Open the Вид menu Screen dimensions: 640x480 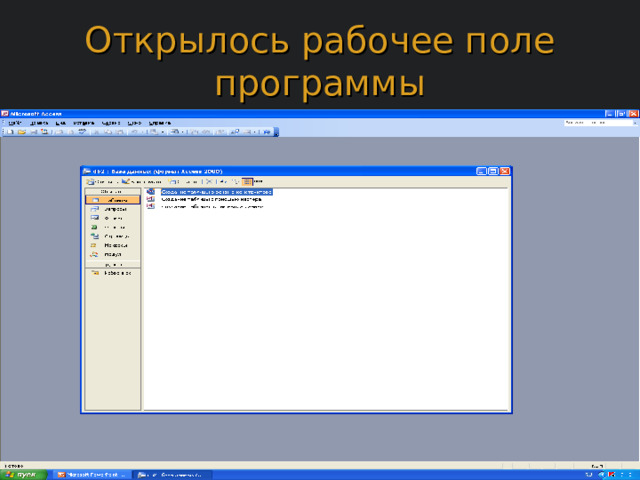pos(60,123)
